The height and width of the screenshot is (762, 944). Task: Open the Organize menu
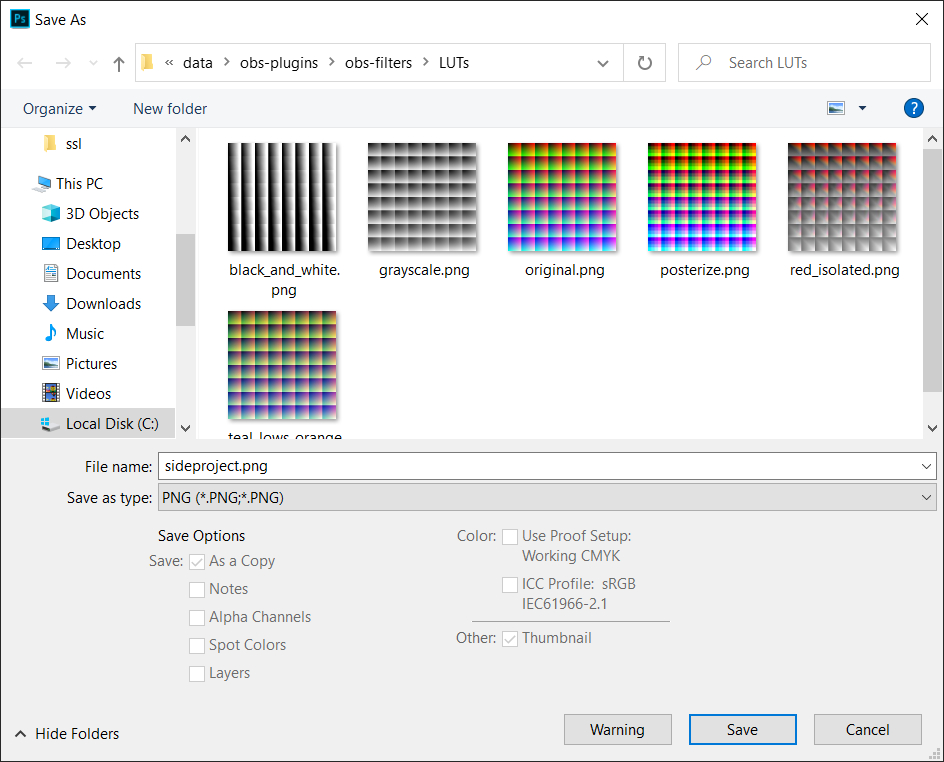coord(59,108)
